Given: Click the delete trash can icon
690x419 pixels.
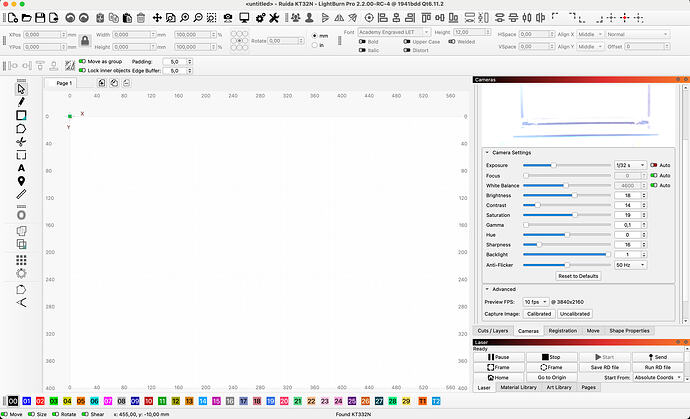Looking at the screenshot, I should pos(141,18).
